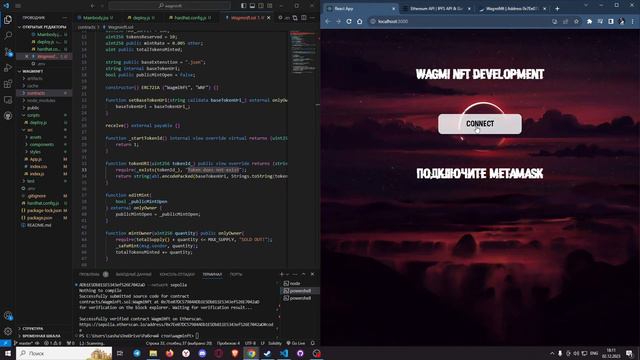The width and height of the screenshot is (640, 360).
Task: Select the node terminal instance
Action: [300, 283]
